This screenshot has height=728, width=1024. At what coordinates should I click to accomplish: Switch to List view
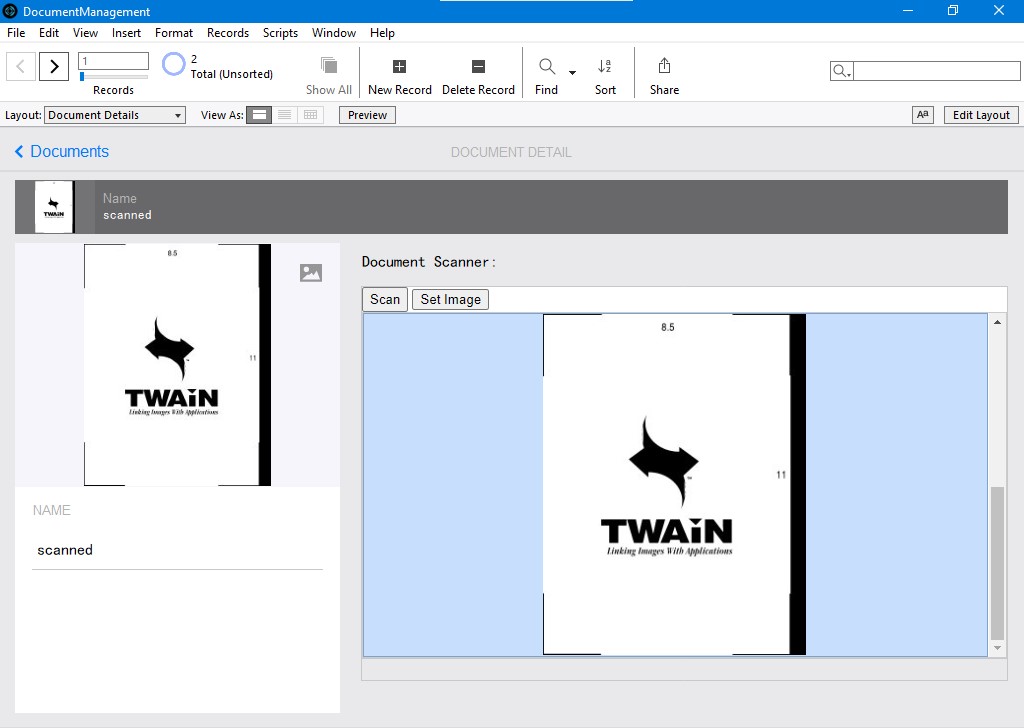click(x=285, y=115)
